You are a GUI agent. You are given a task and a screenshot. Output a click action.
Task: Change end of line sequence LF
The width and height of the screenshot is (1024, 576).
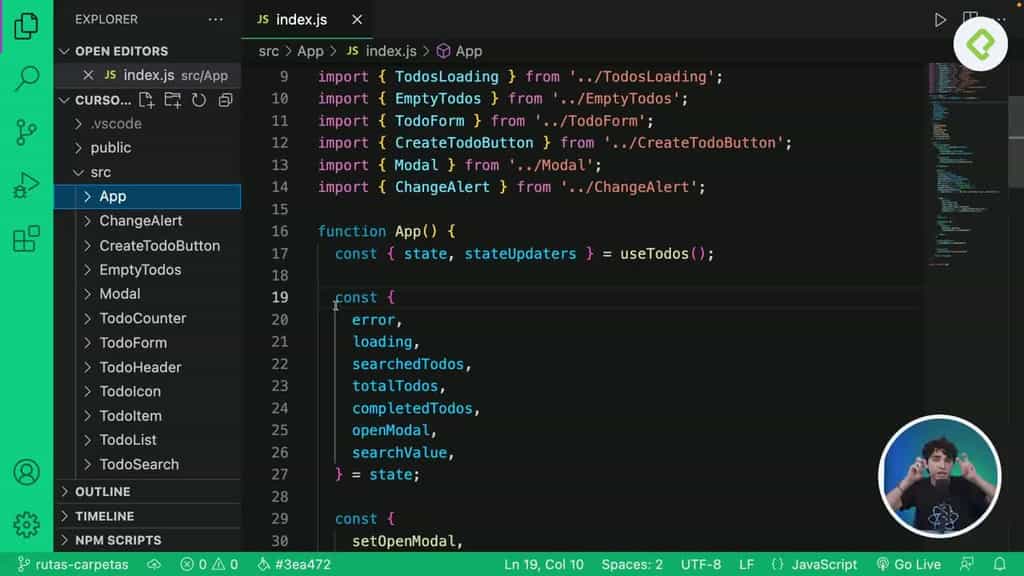[x=746, y=564]
